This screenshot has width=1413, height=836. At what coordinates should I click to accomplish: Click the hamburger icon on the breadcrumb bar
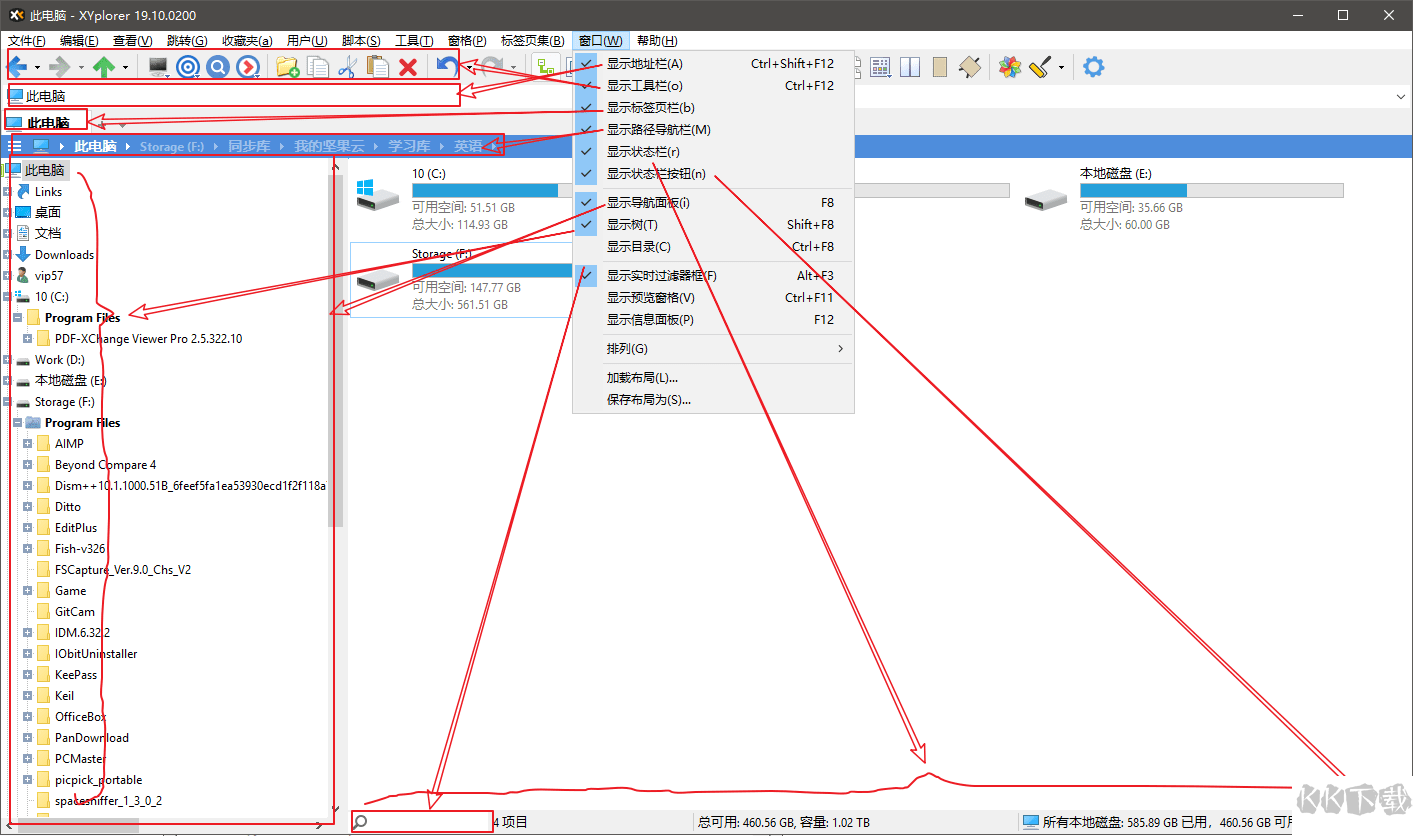click(x=15, y=146)
